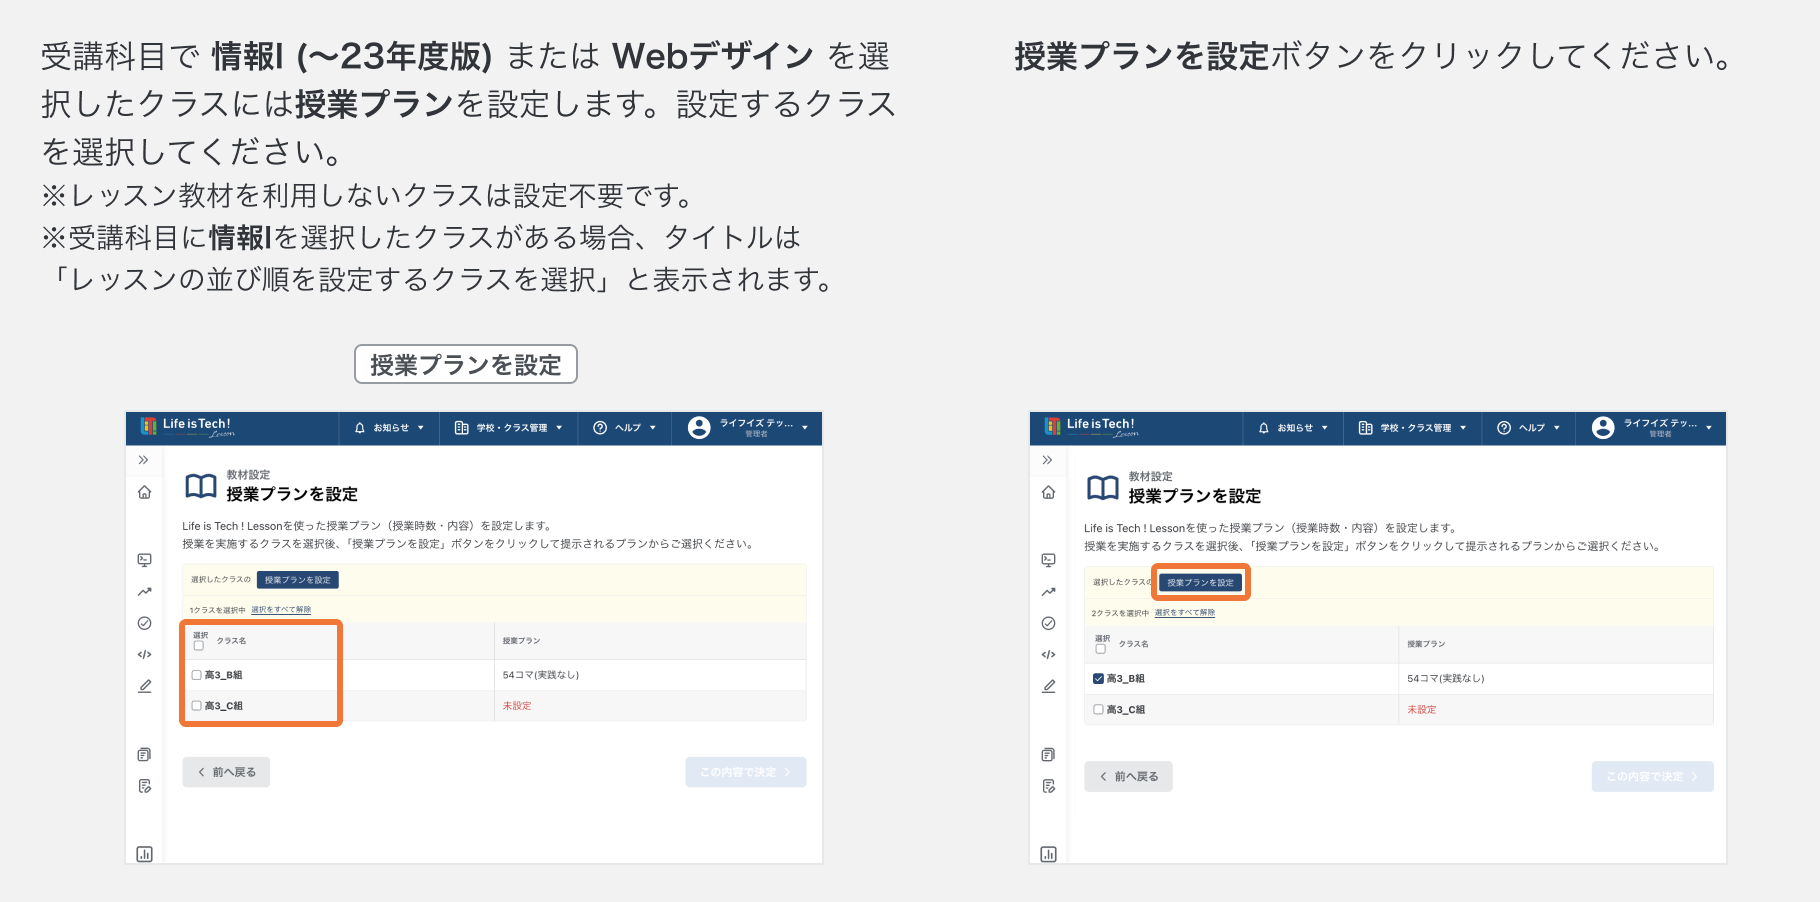Click 選択をすべて解除 link in left screenshot
Screen dimensions: 1820x902
281,610
